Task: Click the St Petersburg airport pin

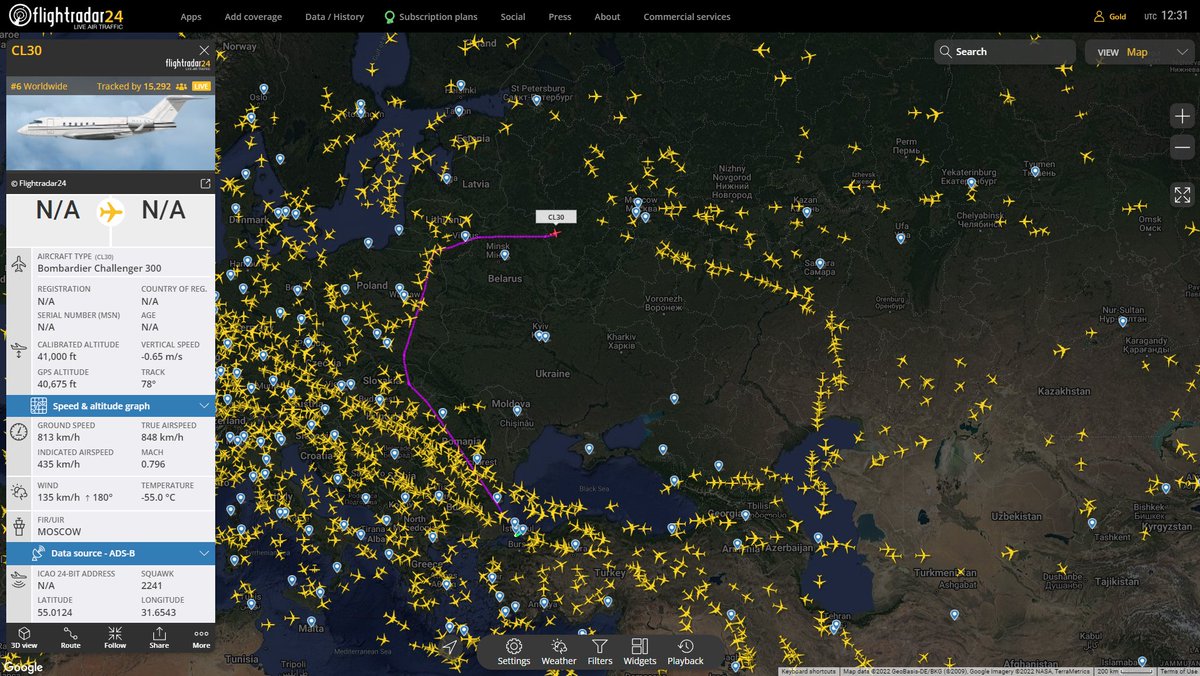Action: click(537, 100)
